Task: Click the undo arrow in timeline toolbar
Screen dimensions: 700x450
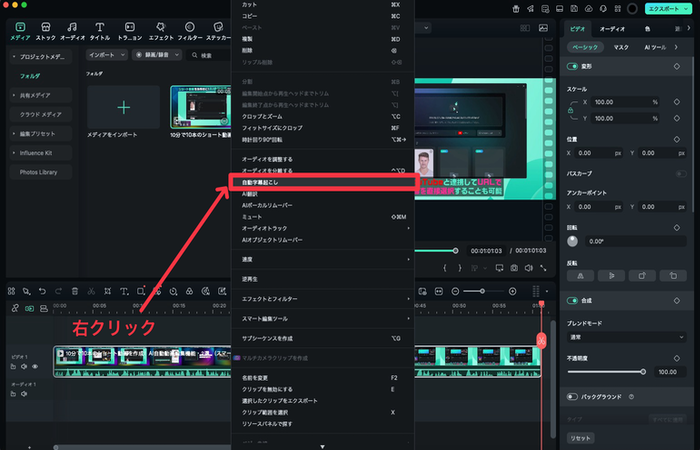Action: click(x=43, y=291)
